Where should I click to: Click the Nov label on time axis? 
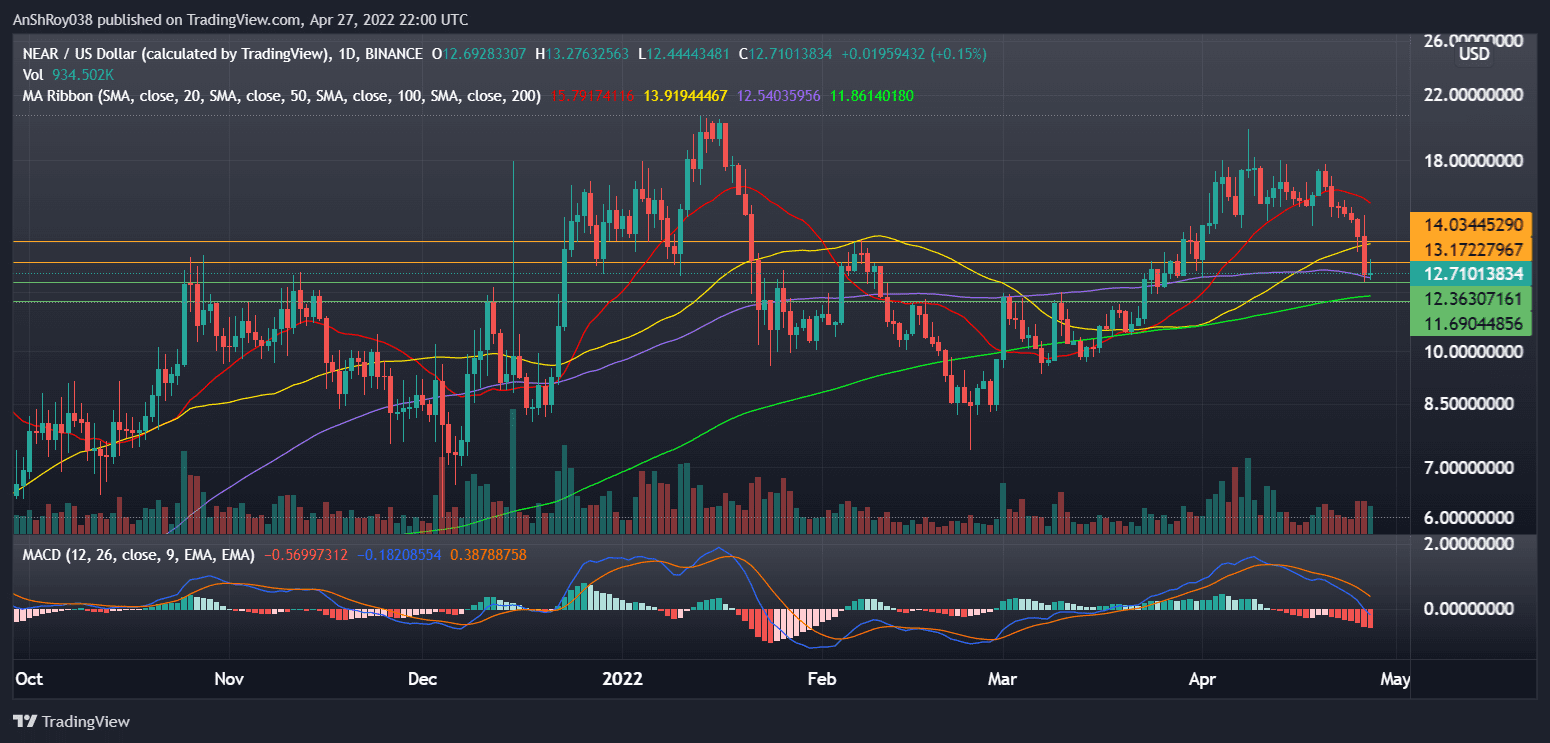click(230, 680)
